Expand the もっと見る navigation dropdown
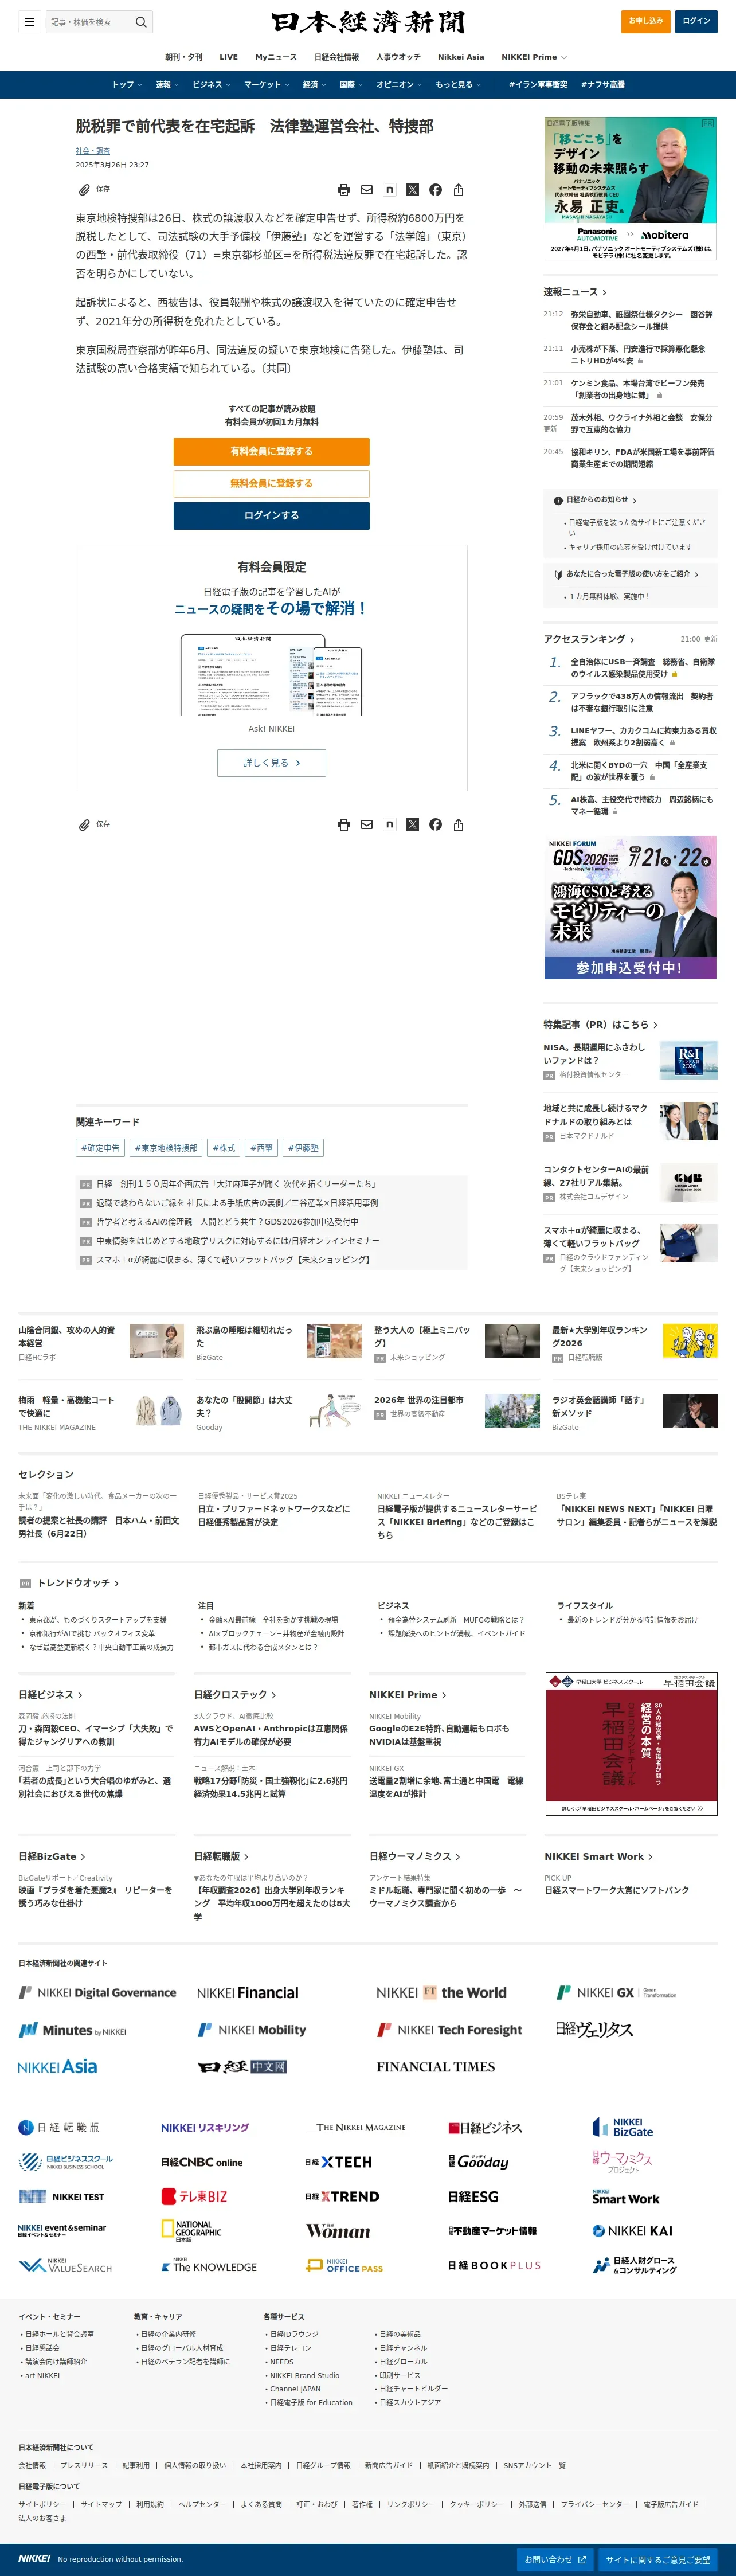The width and height of the screenshot is (736, 2576). (458, 85)
